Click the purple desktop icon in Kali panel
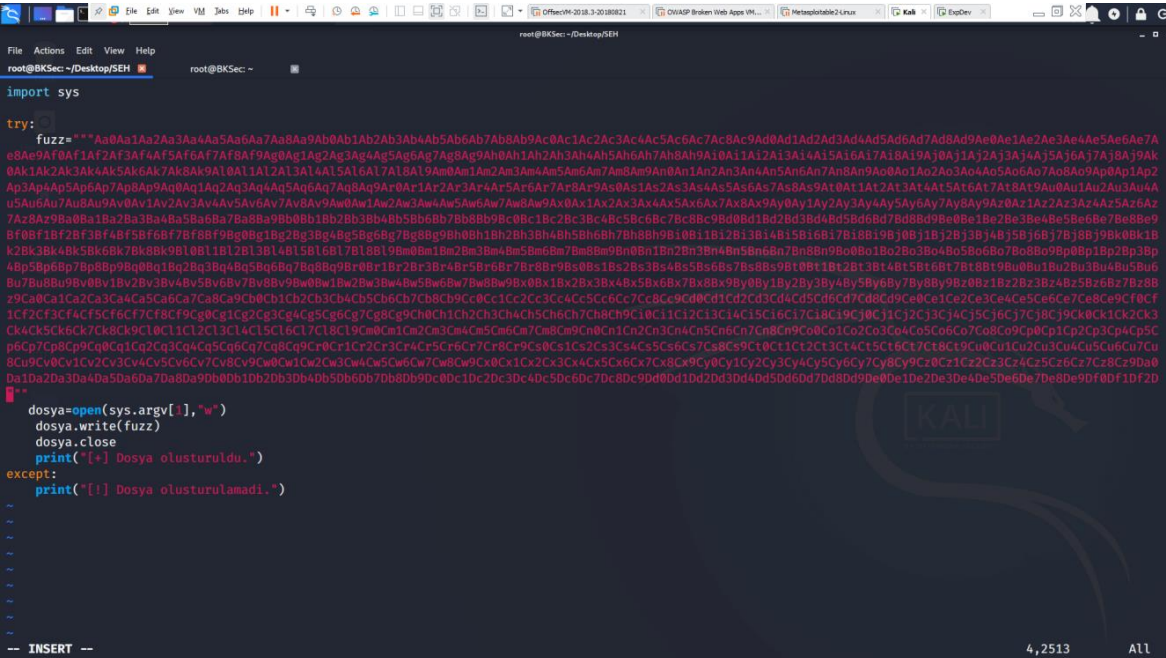Viewport: 1166px width, 658px height. click(42, 13)
